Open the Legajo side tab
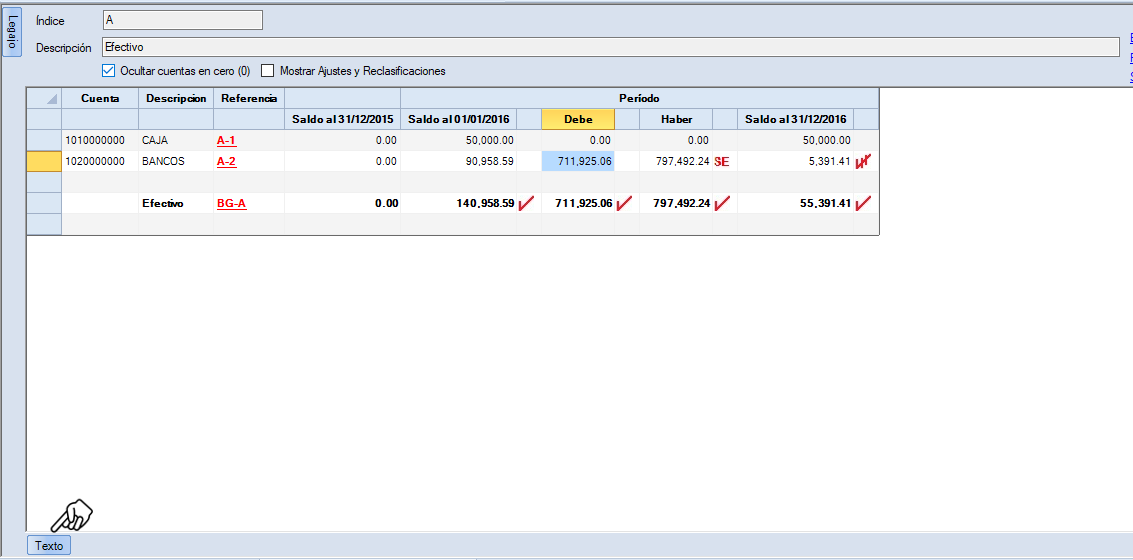The height and width of the screenshot is (560, 1133). (x=11, y=33)
